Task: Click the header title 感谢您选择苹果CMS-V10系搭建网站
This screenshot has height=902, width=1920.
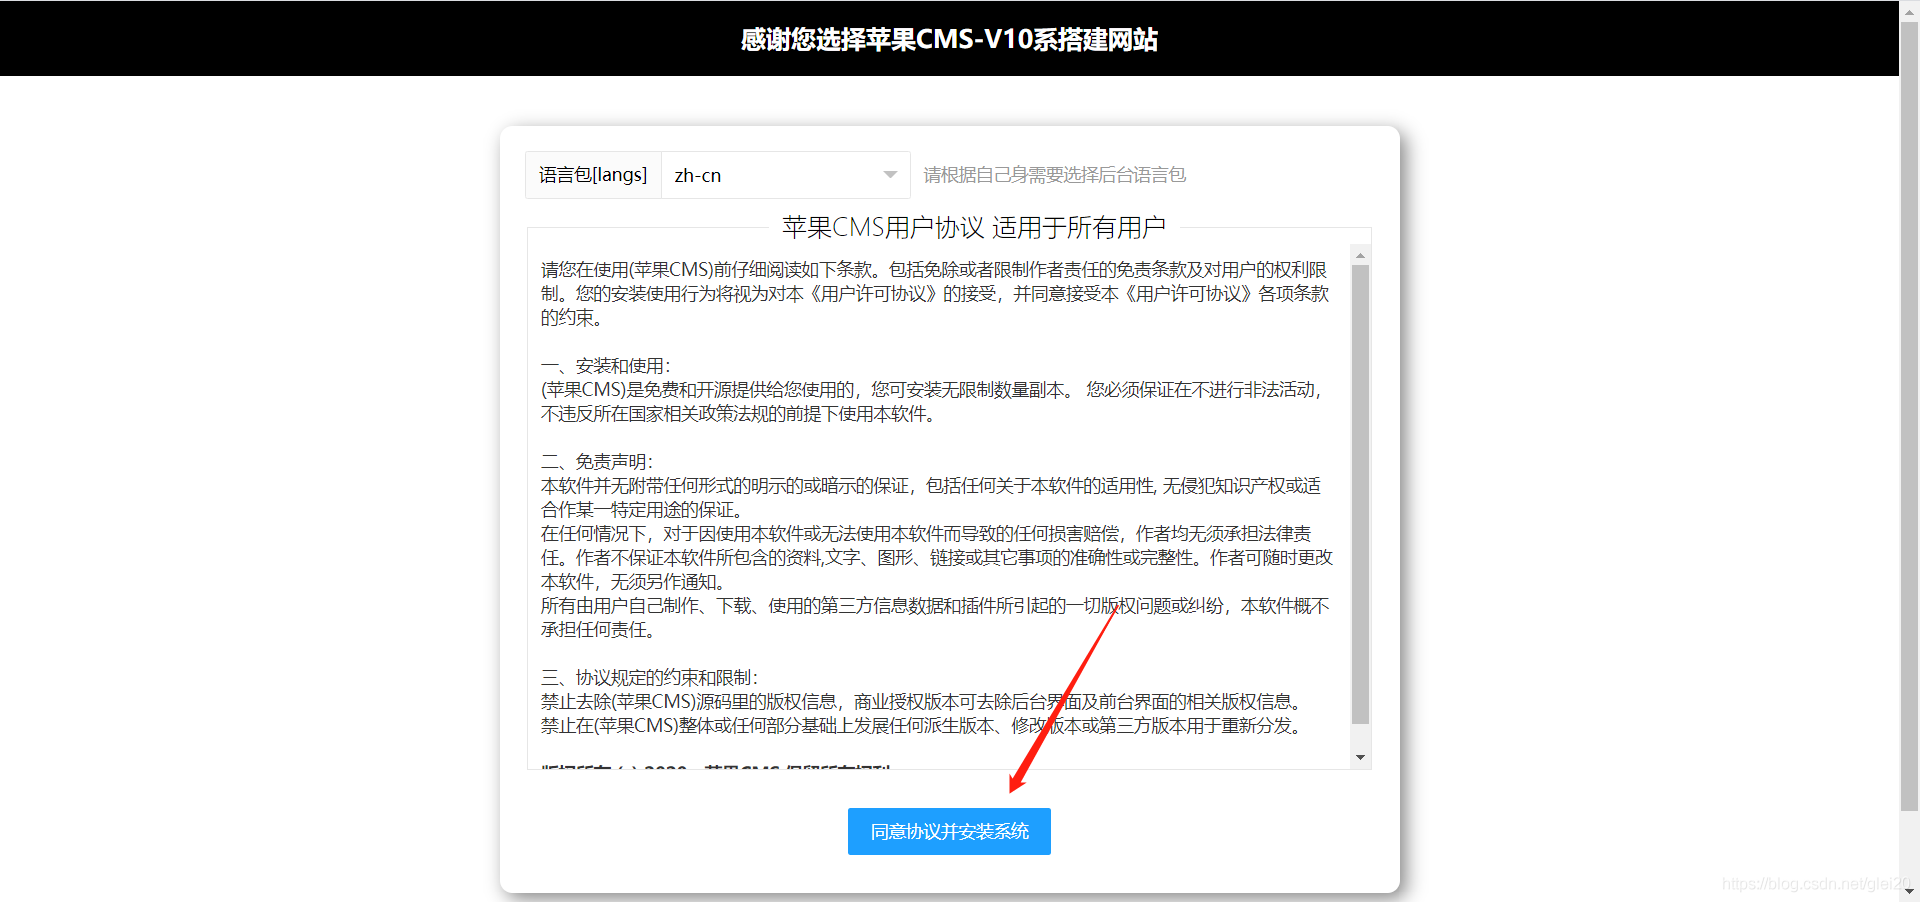Action: pyautogui.click(x=949, y=39)
